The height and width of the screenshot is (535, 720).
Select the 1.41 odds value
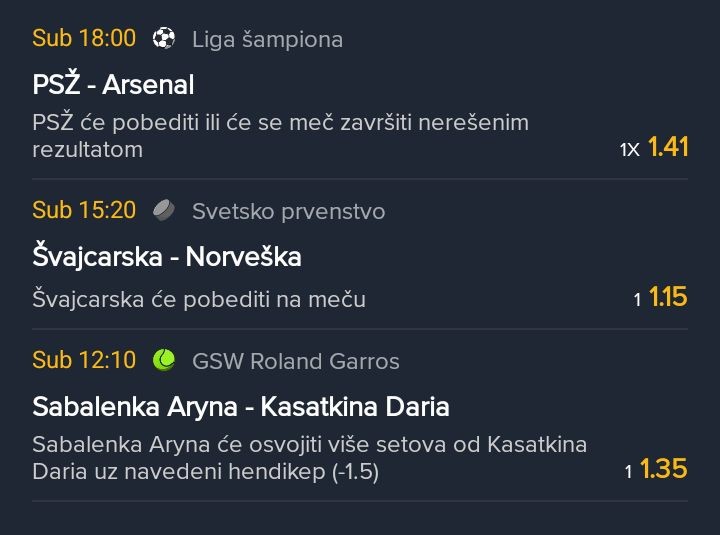668,147
